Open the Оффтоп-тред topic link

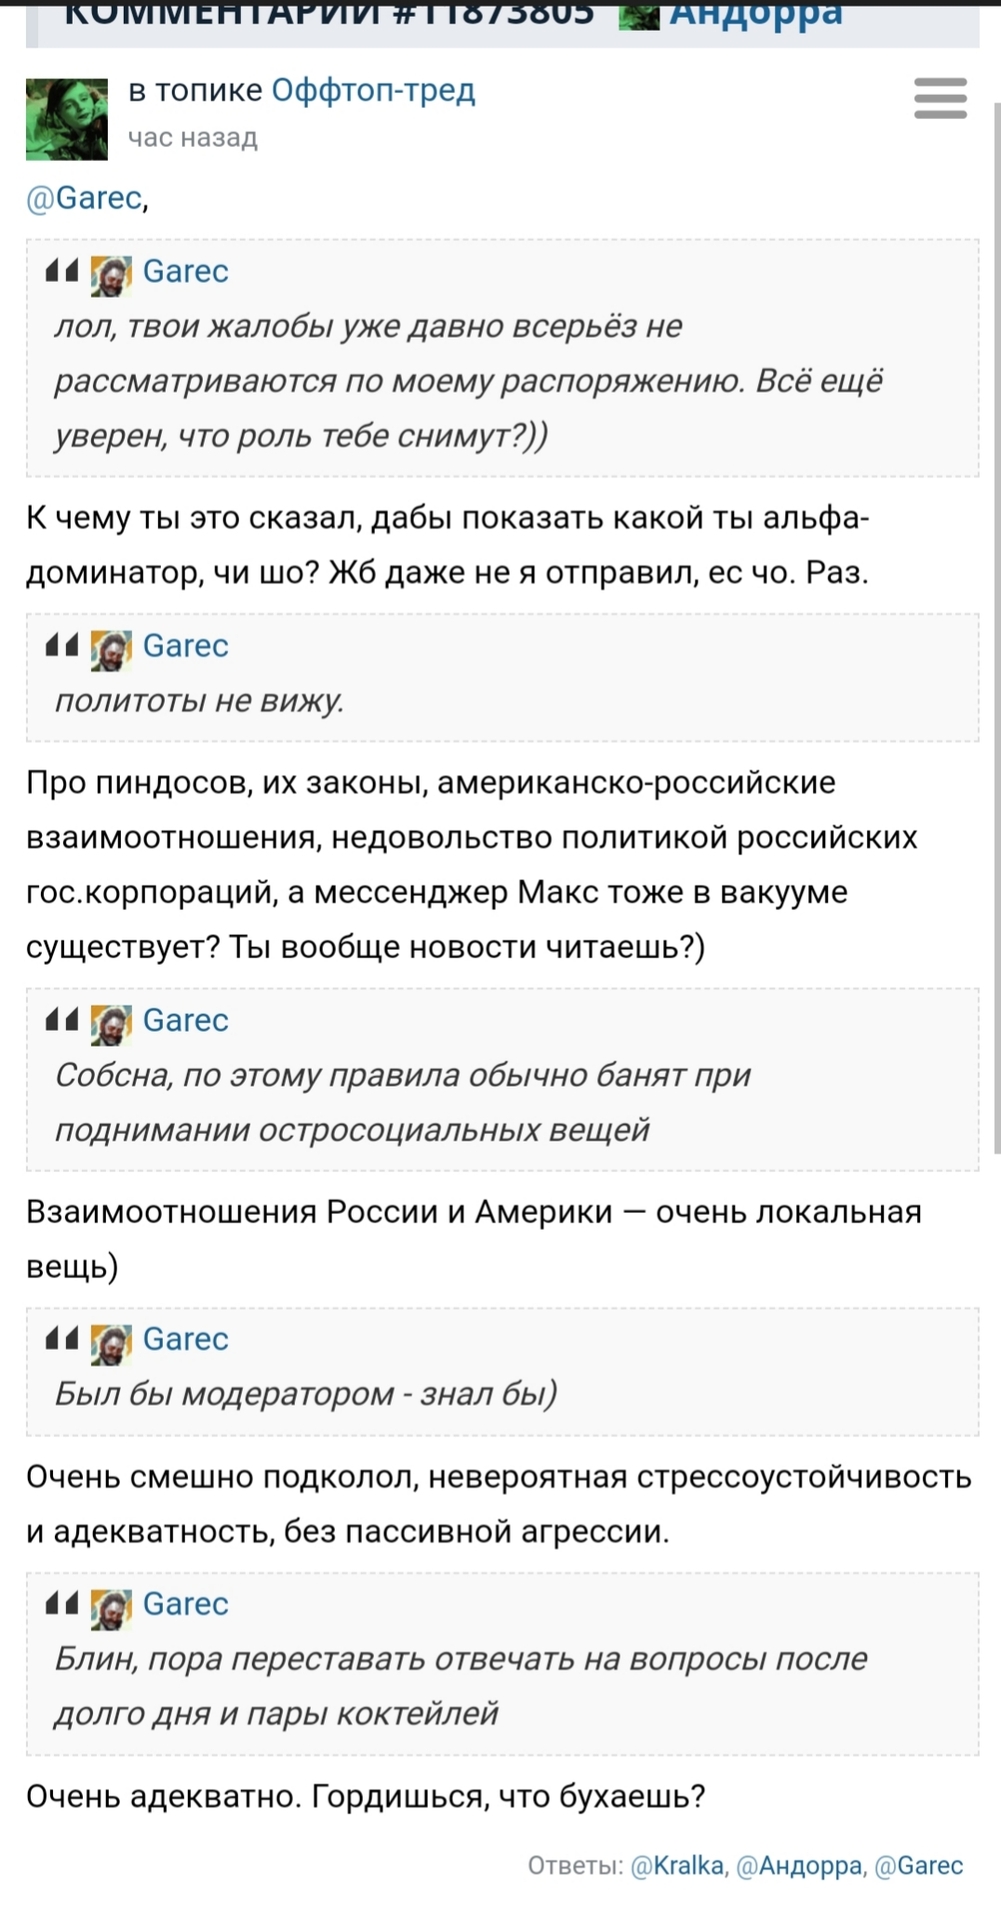pyautogui.click(x=373, y=90)
